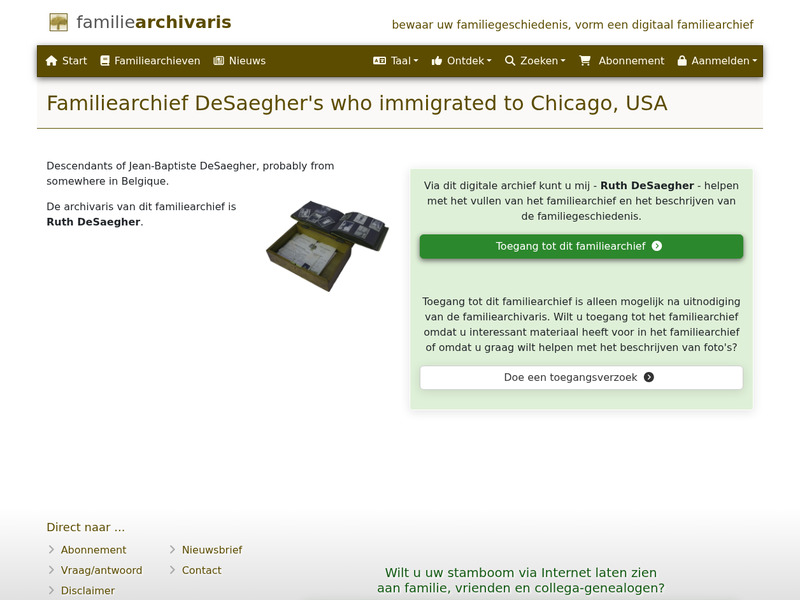Open Abonnement in the navigation bar
Viewport: 800px width, 600px height.
(x=622, y=61)
